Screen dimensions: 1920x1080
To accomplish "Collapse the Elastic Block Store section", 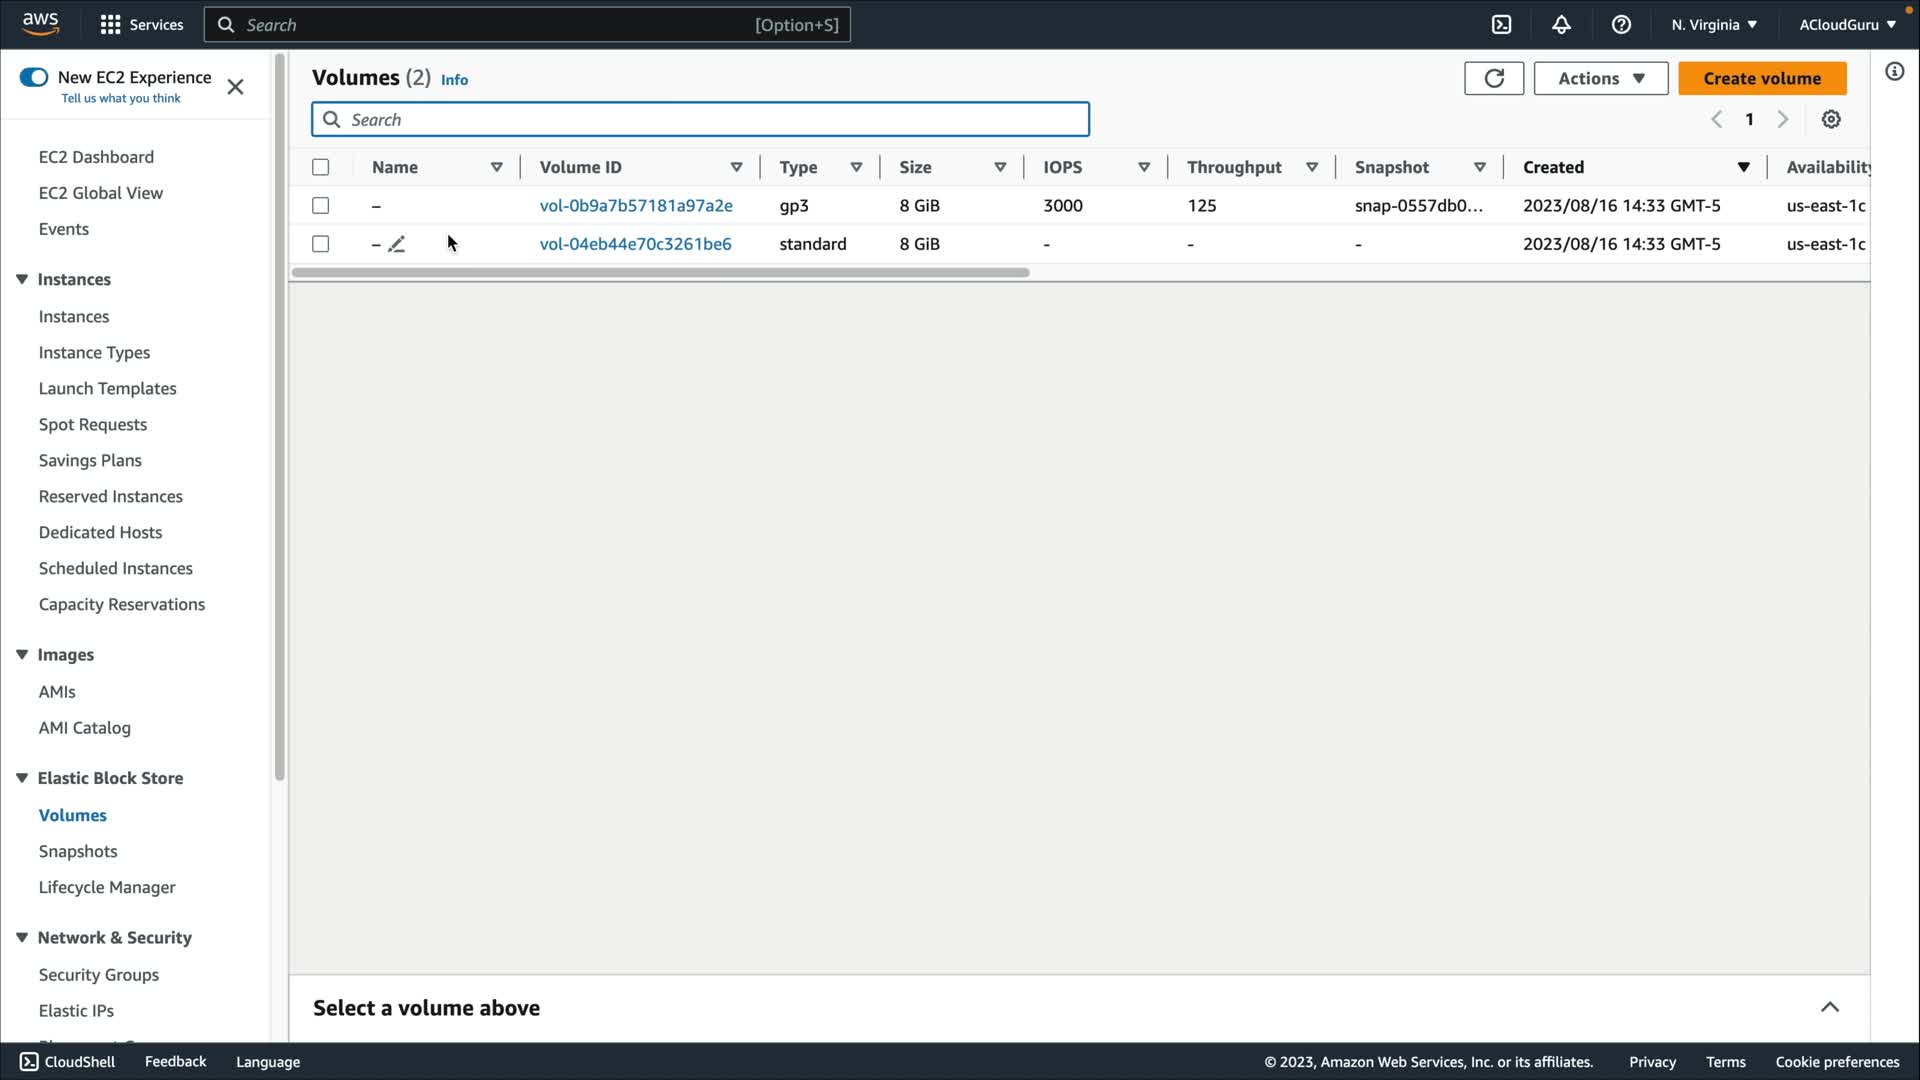I will (x=22, y=778).
